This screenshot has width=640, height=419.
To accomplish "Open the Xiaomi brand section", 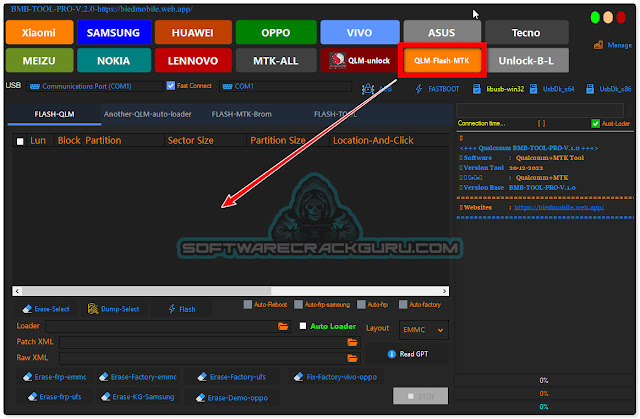I will pos(40,32).
